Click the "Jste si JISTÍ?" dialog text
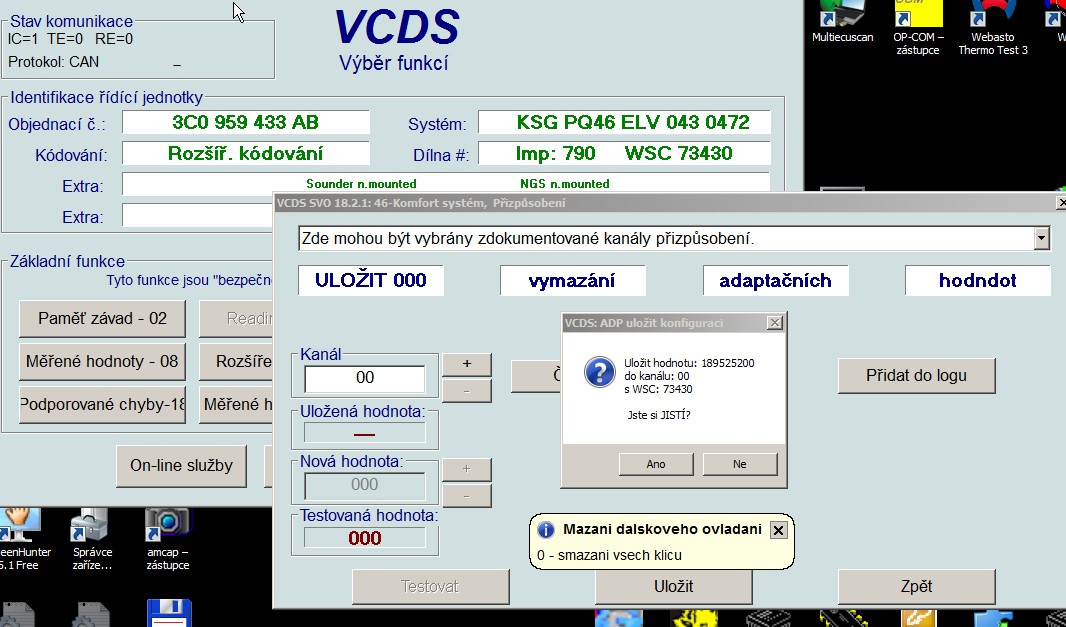Screen dimensions: 1066x627 pyautogui.click(x=659, y=415)
